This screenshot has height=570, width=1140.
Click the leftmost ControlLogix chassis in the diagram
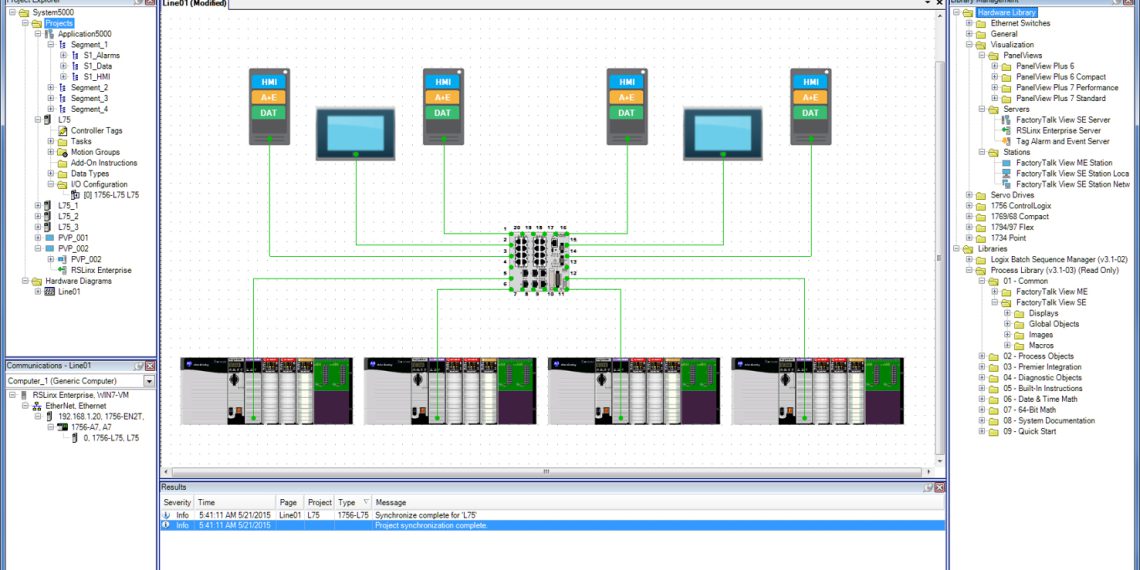(x=268, y=389)
